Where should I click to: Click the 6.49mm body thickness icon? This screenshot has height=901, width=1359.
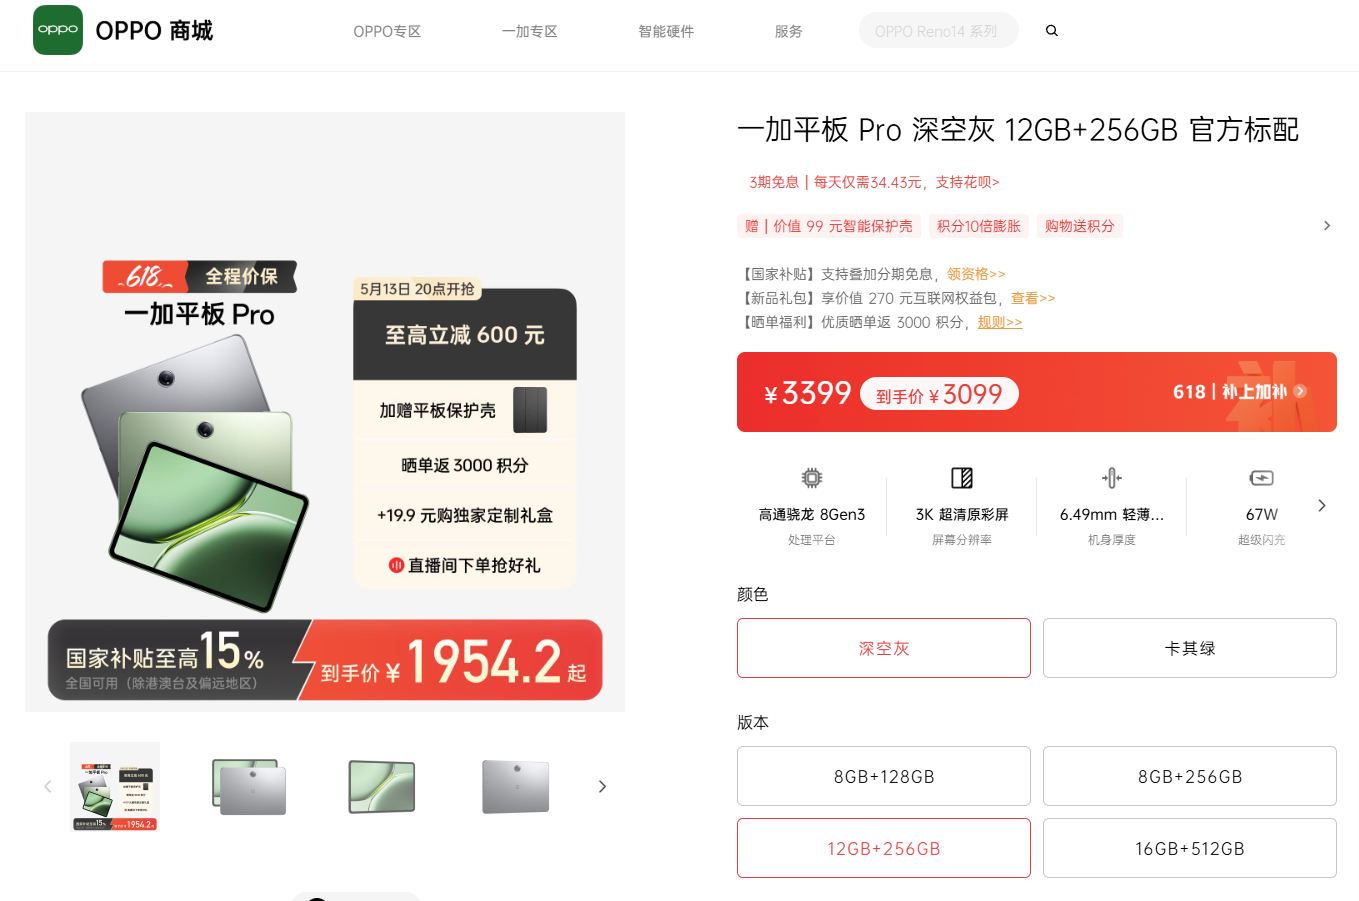click(x=1112, y=478)
